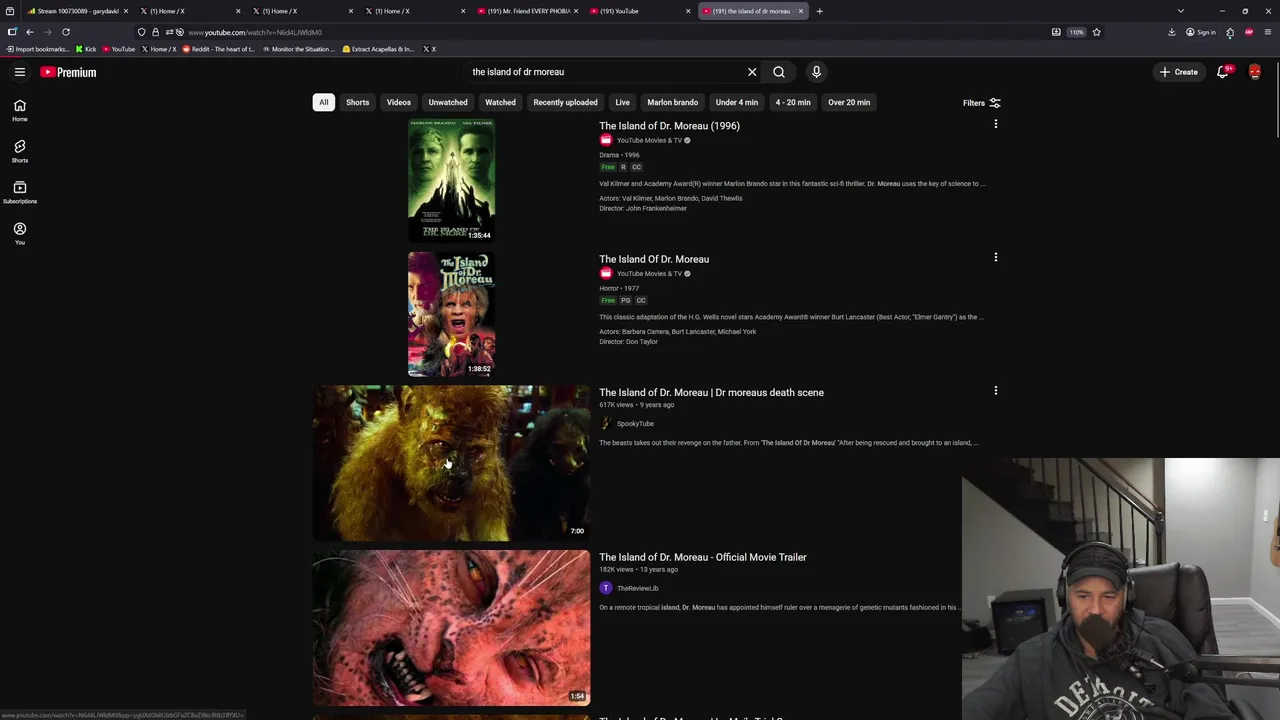
Task: Open the Dr moreaus death scene video title
Action: (x=711, y=392)
